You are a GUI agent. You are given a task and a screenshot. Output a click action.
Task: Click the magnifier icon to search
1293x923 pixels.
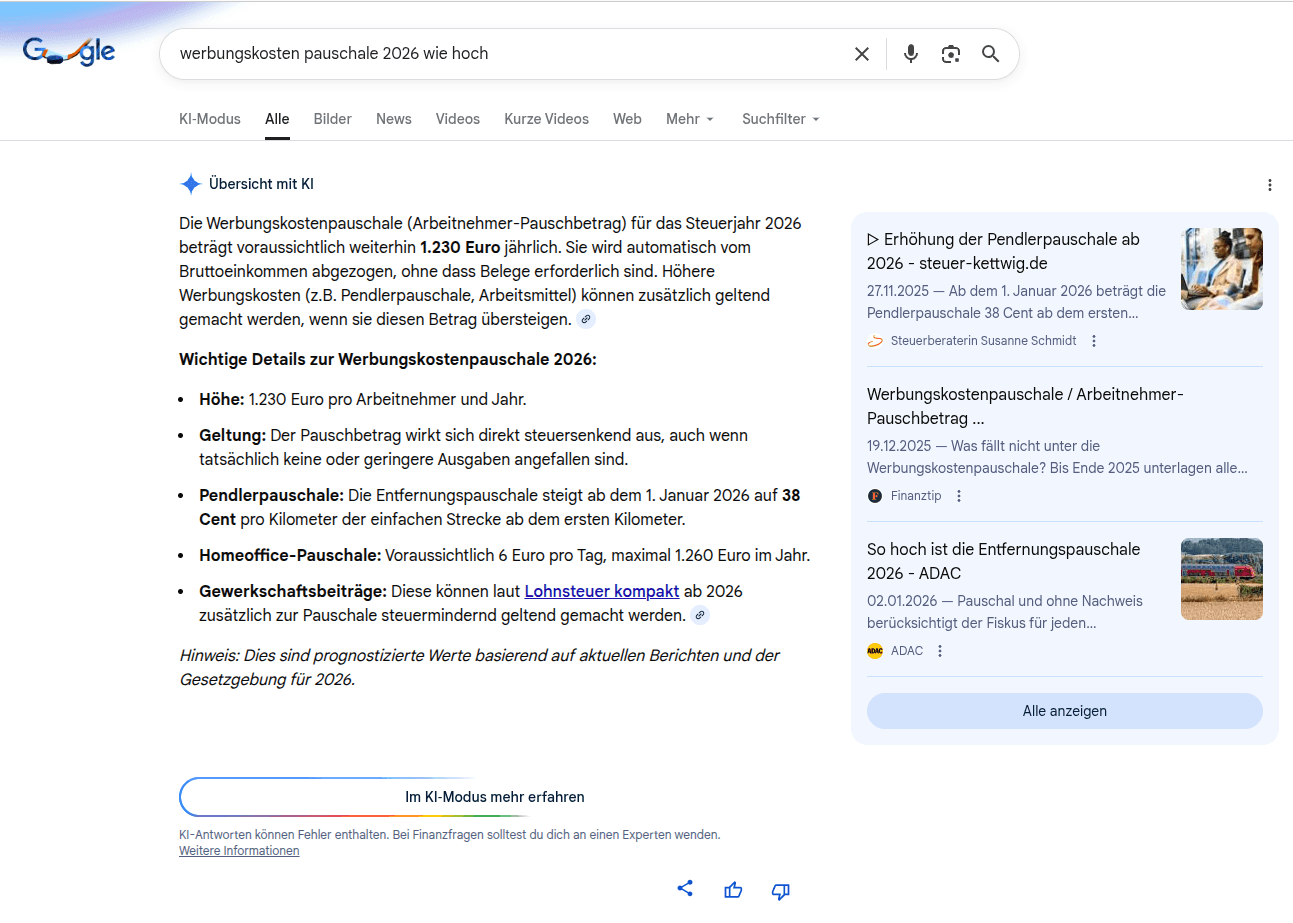tap(990, 54)
